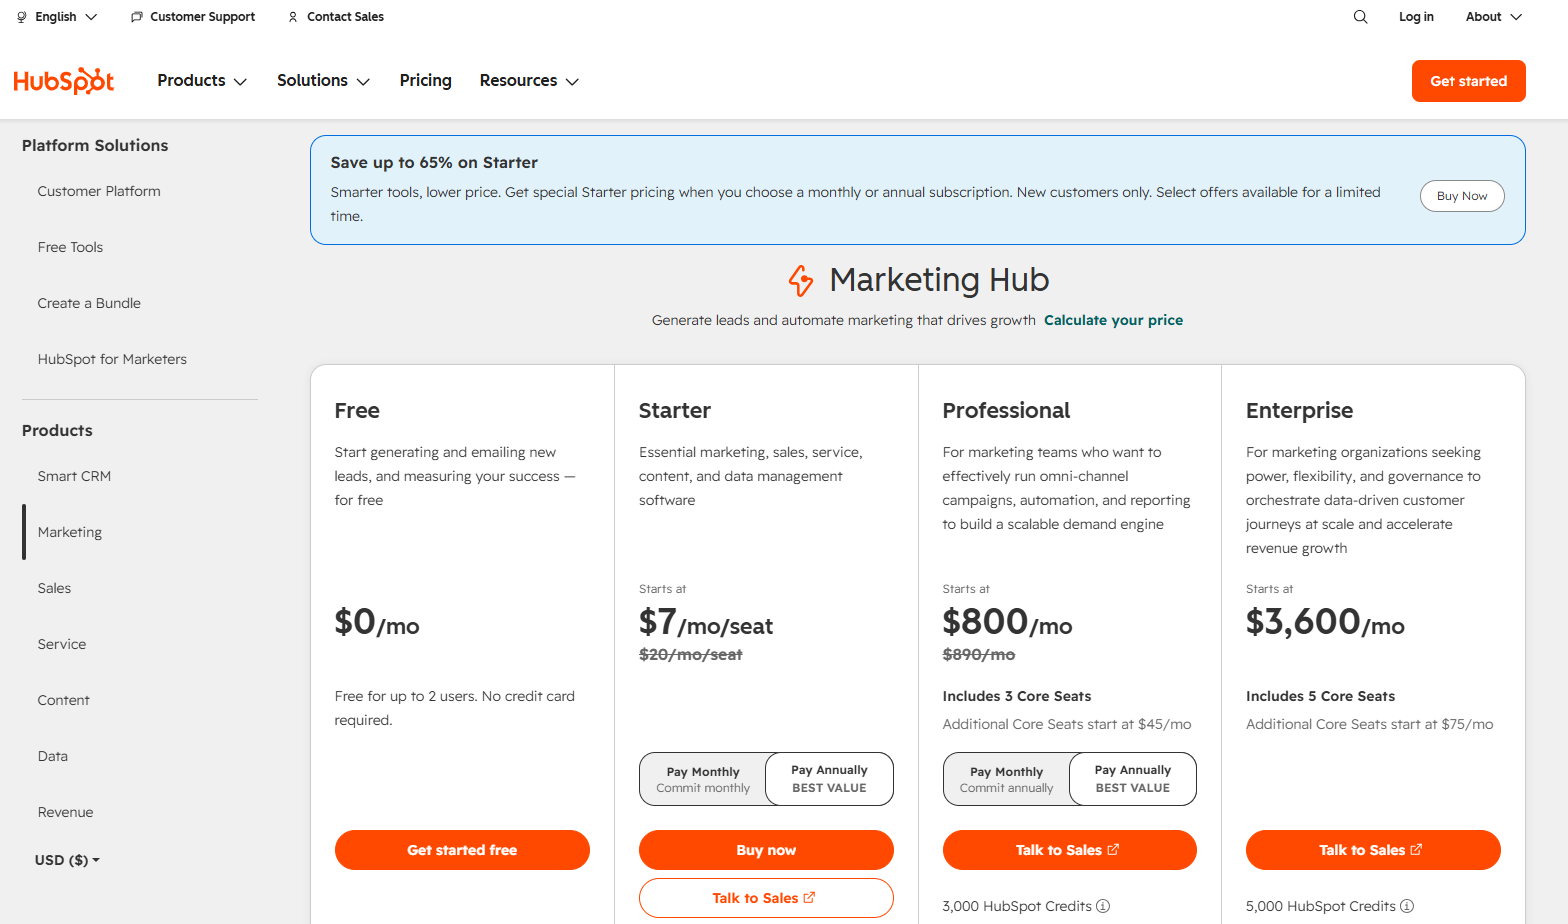Click the Contact Sales person icon
1568x924 pixels.
(x=293, y=17)
